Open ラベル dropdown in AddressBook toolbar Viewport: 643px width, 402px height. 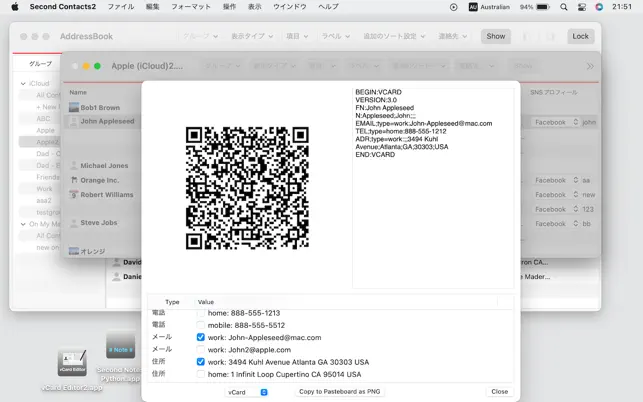(335, 36)
